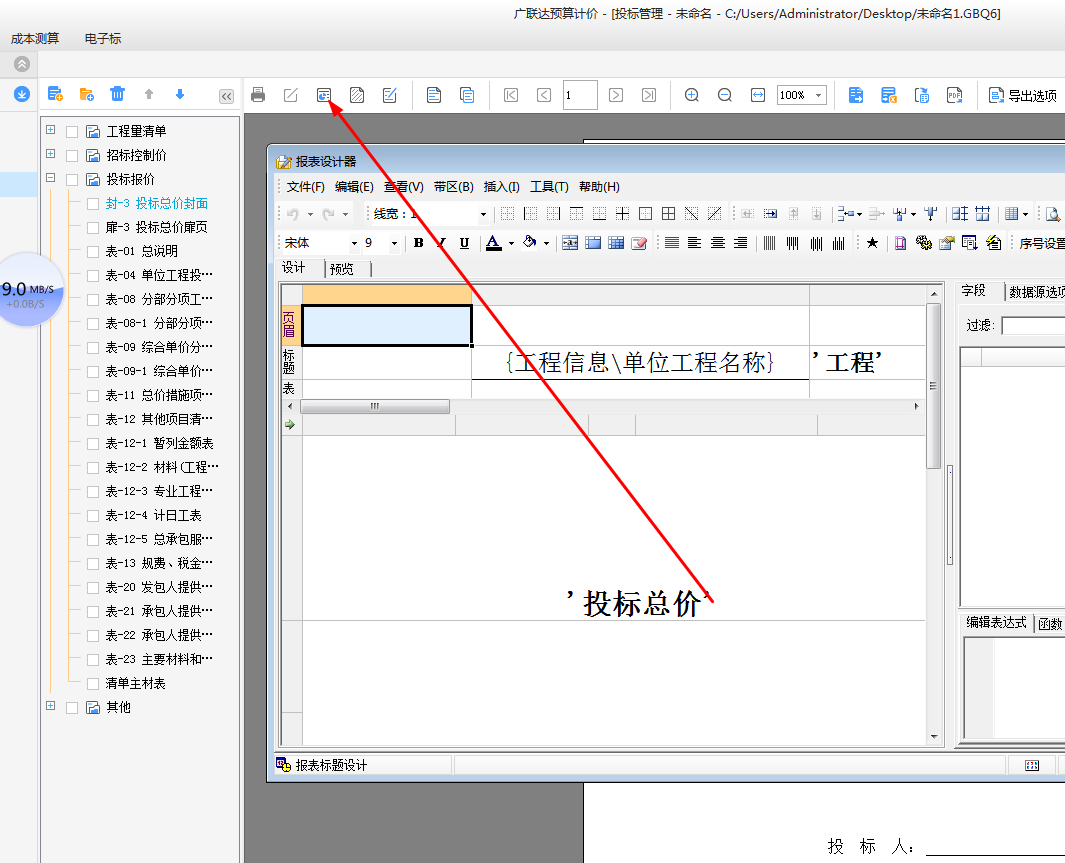Click the fit width icon

coord(758,95)
